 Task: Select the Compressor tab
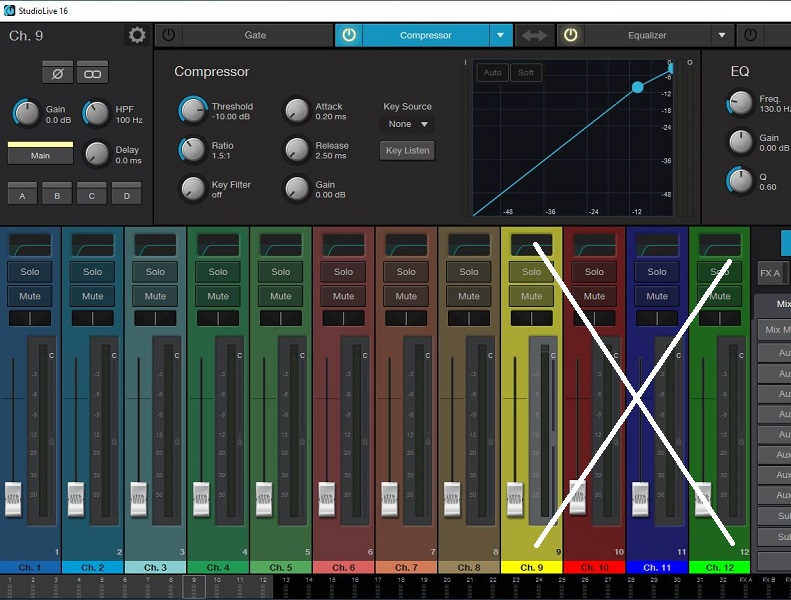point(425,35)
